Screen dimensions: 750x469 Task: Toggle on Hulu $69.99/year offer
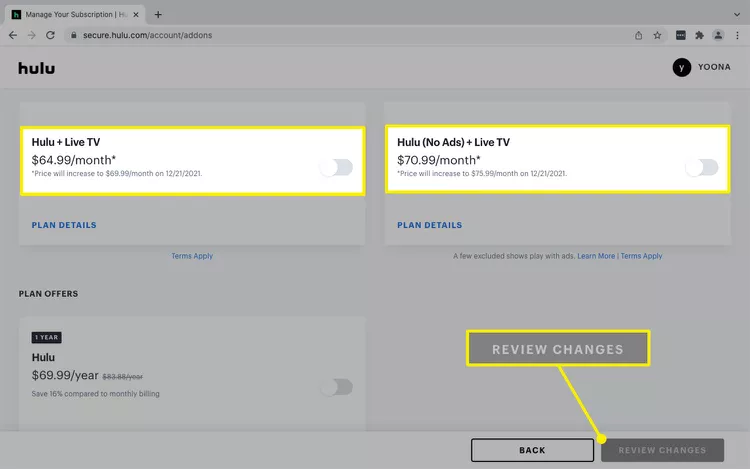tap(337, 387)
